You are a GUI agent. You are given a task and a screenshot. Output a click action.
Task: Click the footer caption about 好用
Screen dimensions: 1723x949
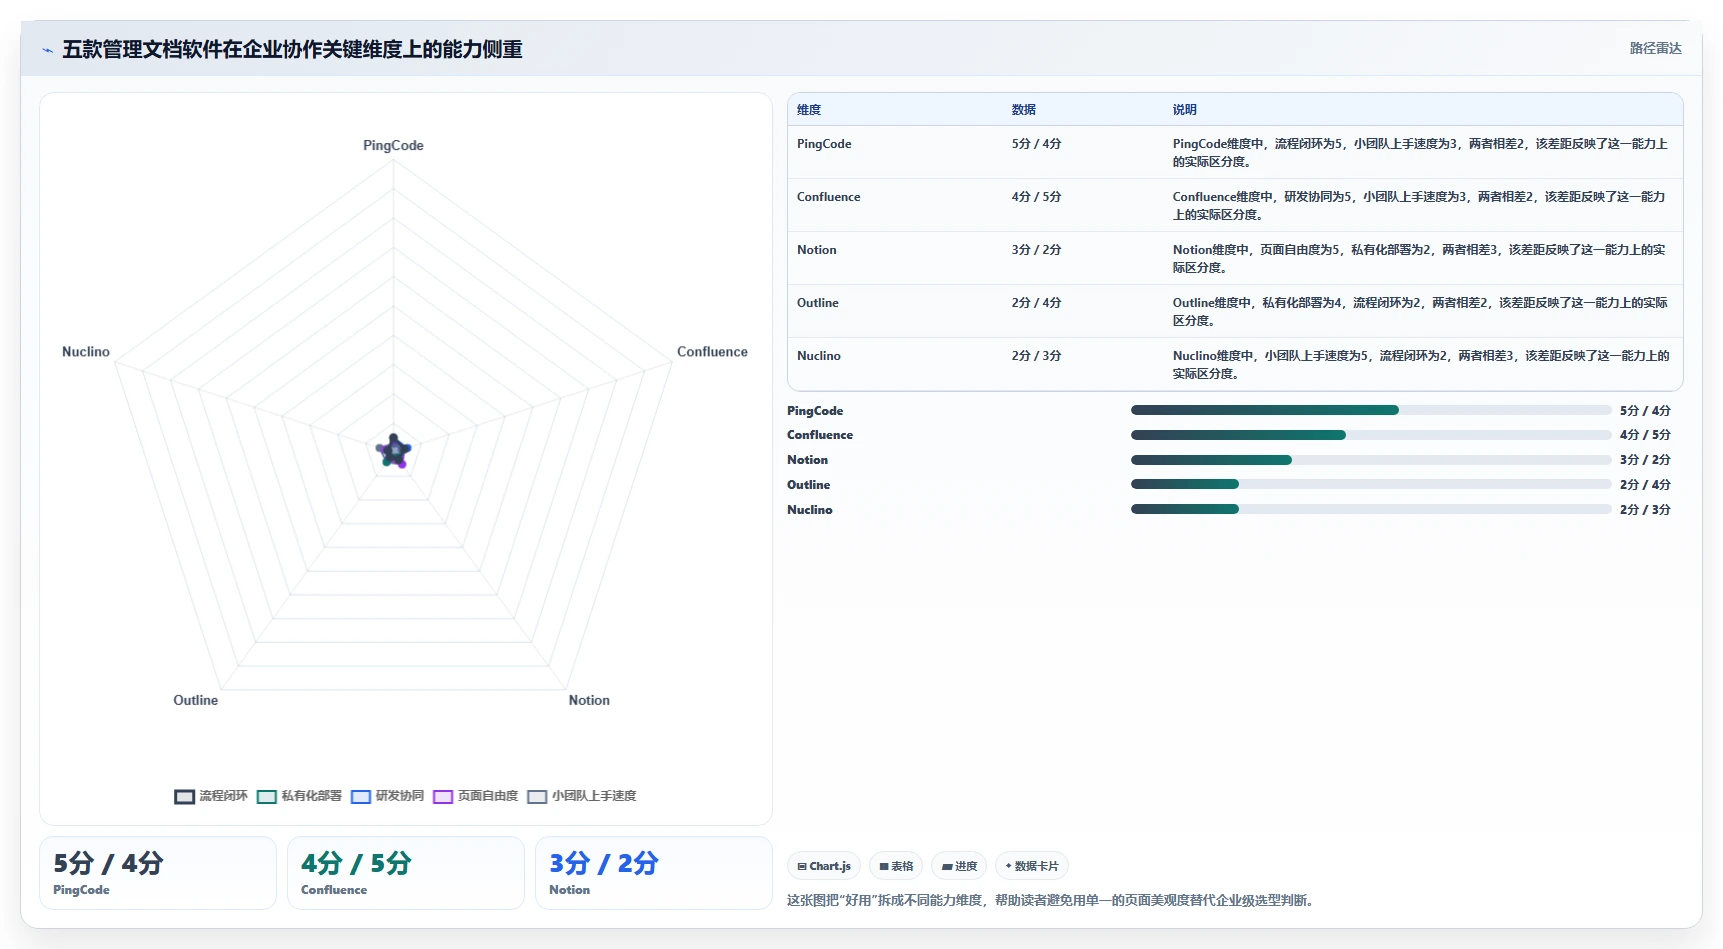point(1051,901)
